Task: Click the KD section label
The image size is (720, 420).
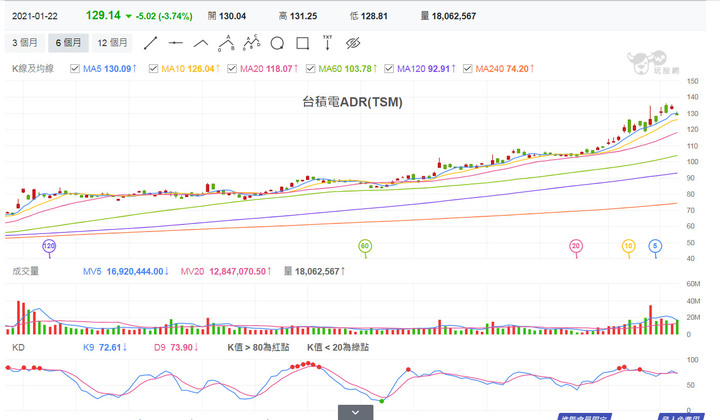Action: point(18,347)
